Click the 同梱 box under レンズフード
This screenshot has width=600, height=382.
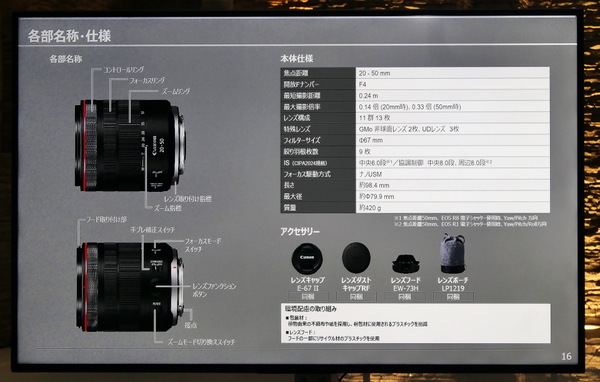pos(405,297)
